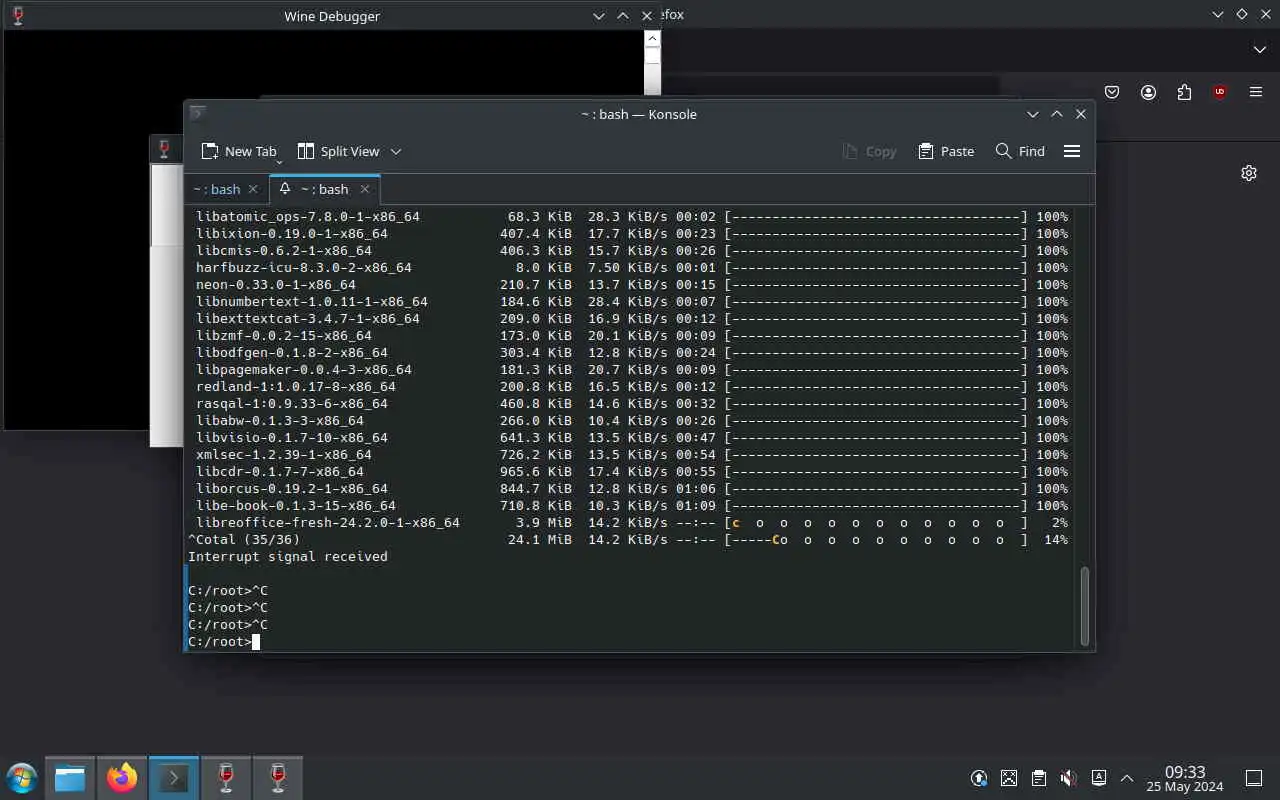Click the bell activity icon on second tab
The width and height of the screenshot is (1280, 800).
[285, 189]
